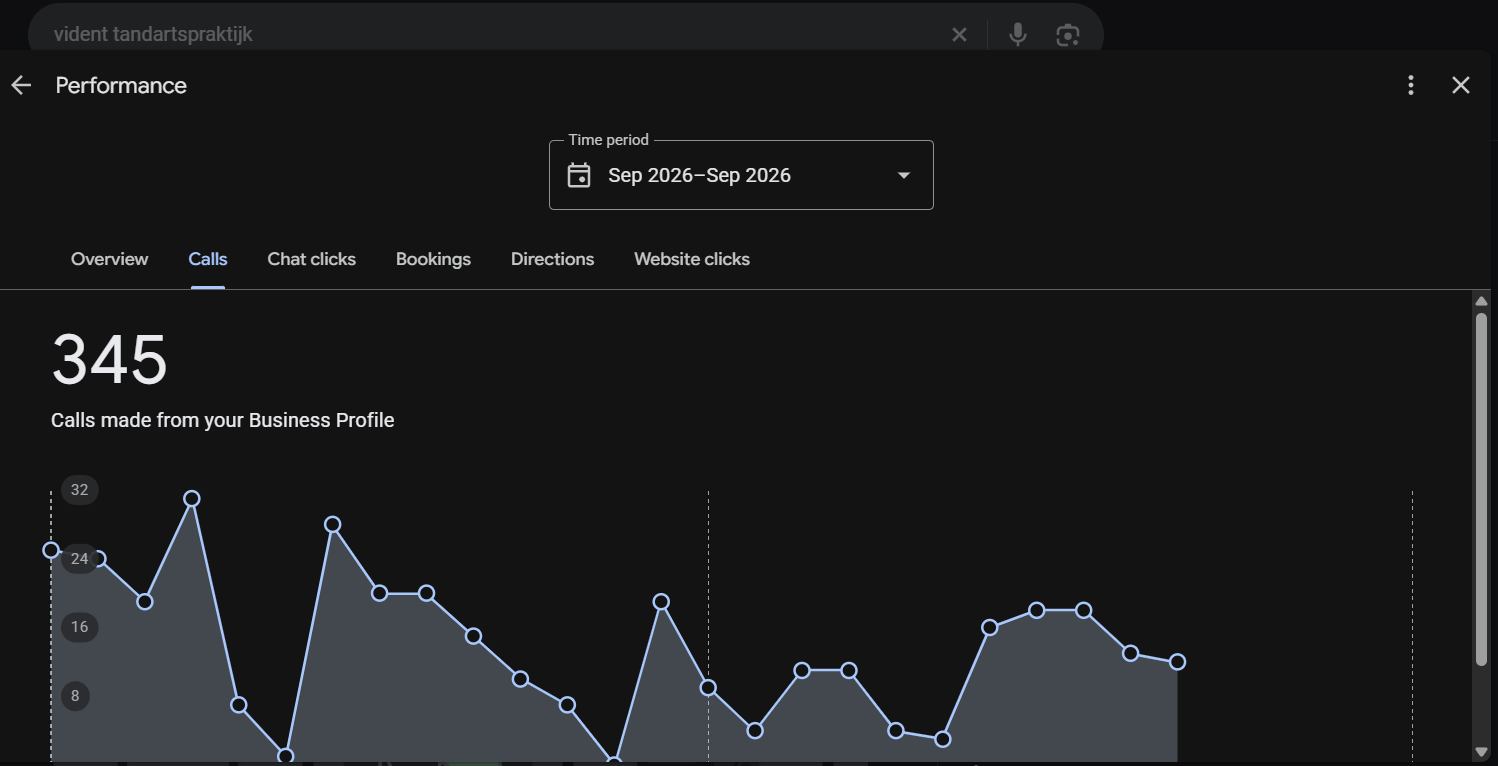This screenshot has width=1498, height=766.
Task: Select the Sep 2026–Sep 2026 date range text
Action: [x=699, y=176]
